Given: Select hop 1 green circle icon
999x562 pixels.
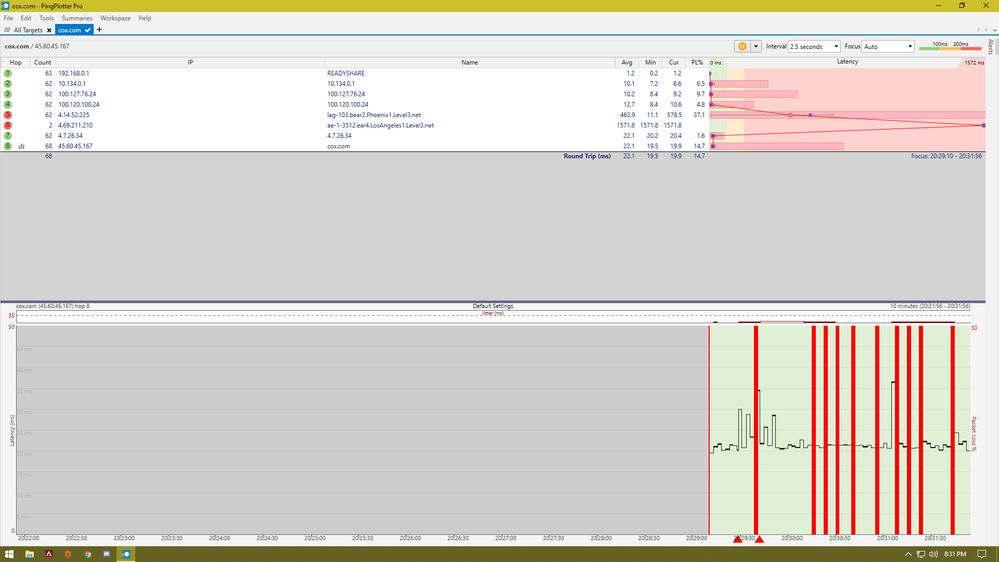Looking at the screenshot, I should [x=8, y=73].
